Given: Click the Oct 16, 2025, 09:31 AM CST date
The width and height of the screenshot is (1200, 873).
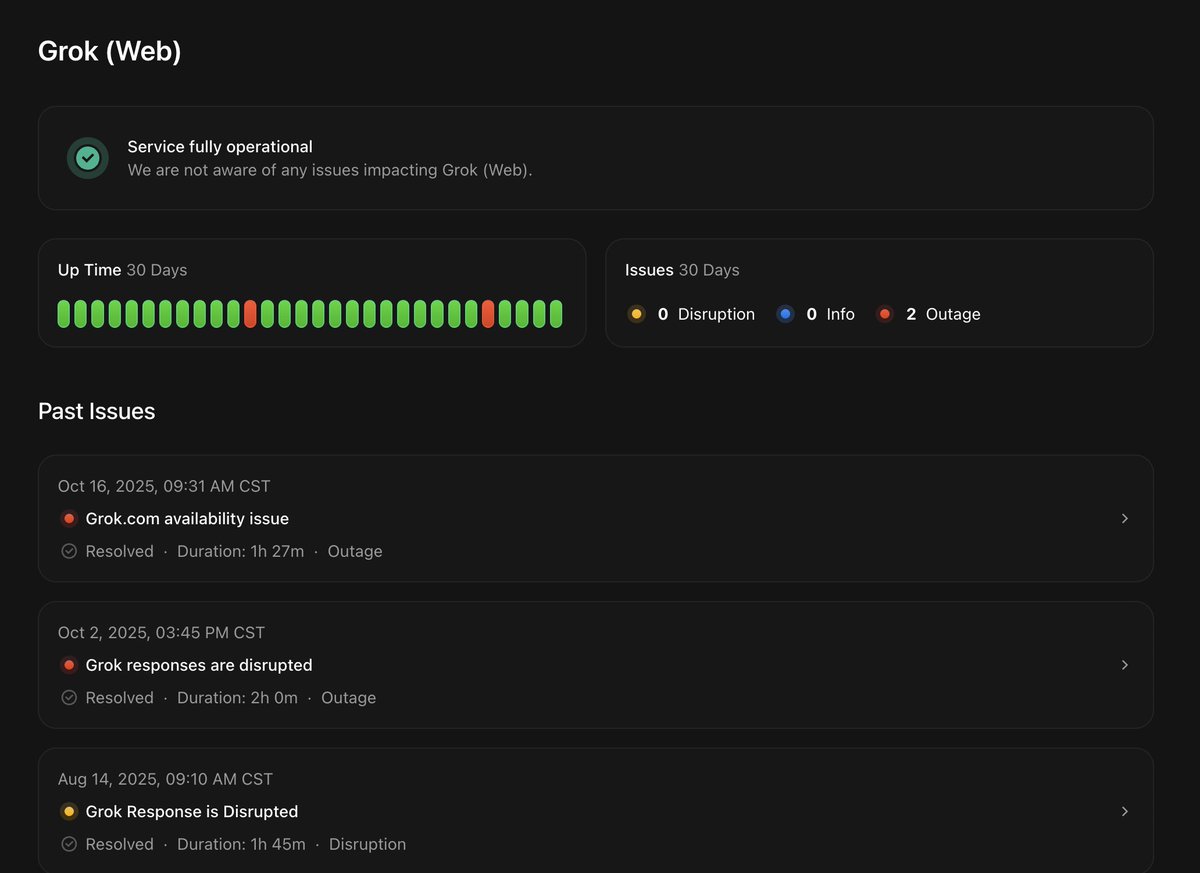Looking at the screenshot, I should point(164,486).
